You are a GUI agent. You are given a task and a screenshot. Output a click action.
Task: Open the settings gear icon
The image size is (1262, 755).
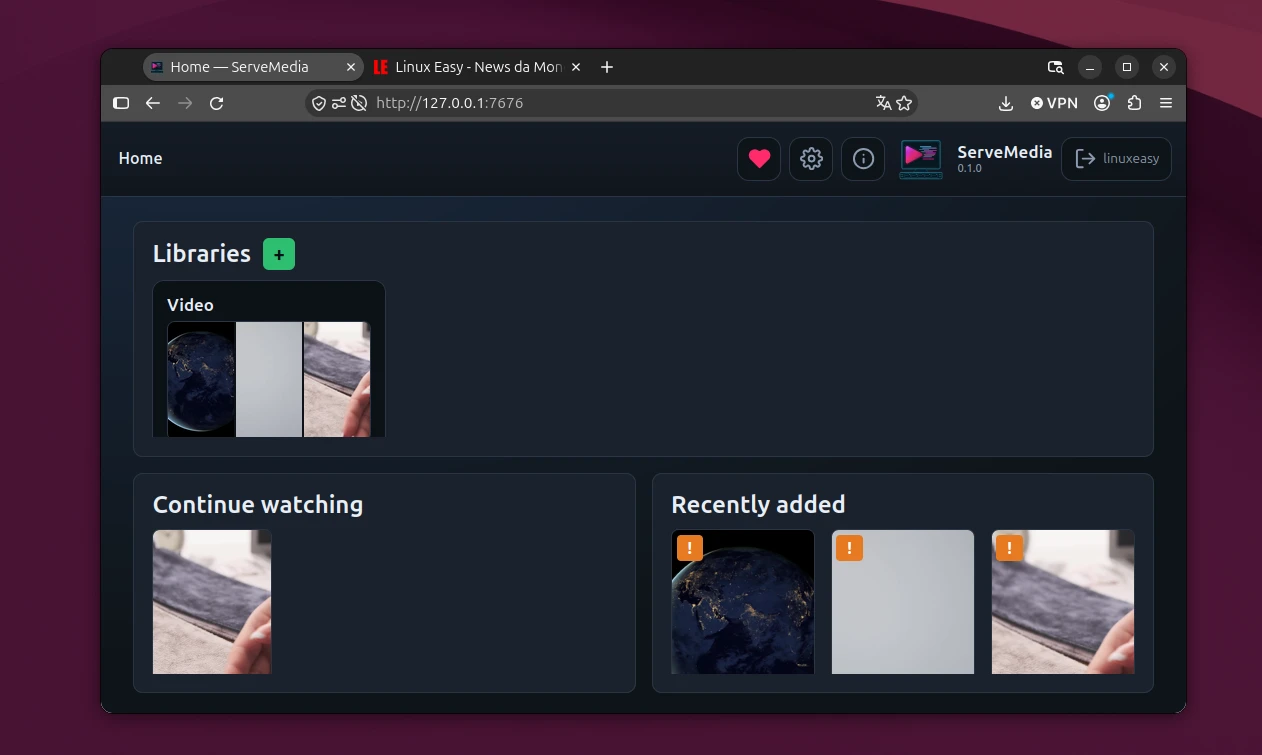coord(811,159)
